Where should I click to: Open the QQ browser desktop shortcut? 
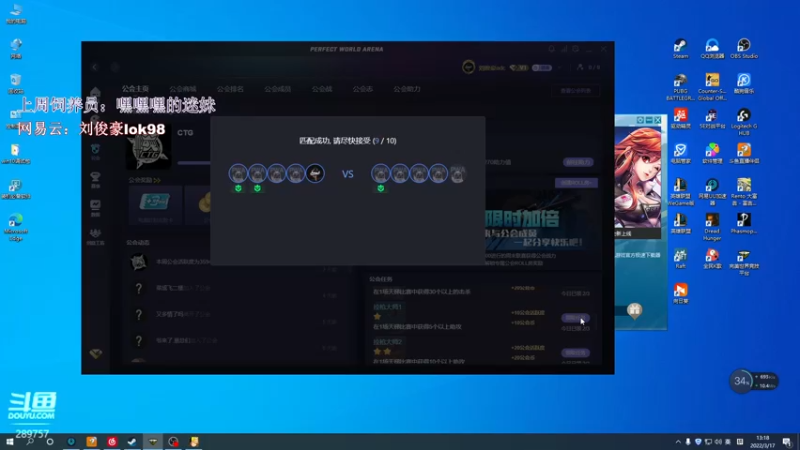pos(712,49)
